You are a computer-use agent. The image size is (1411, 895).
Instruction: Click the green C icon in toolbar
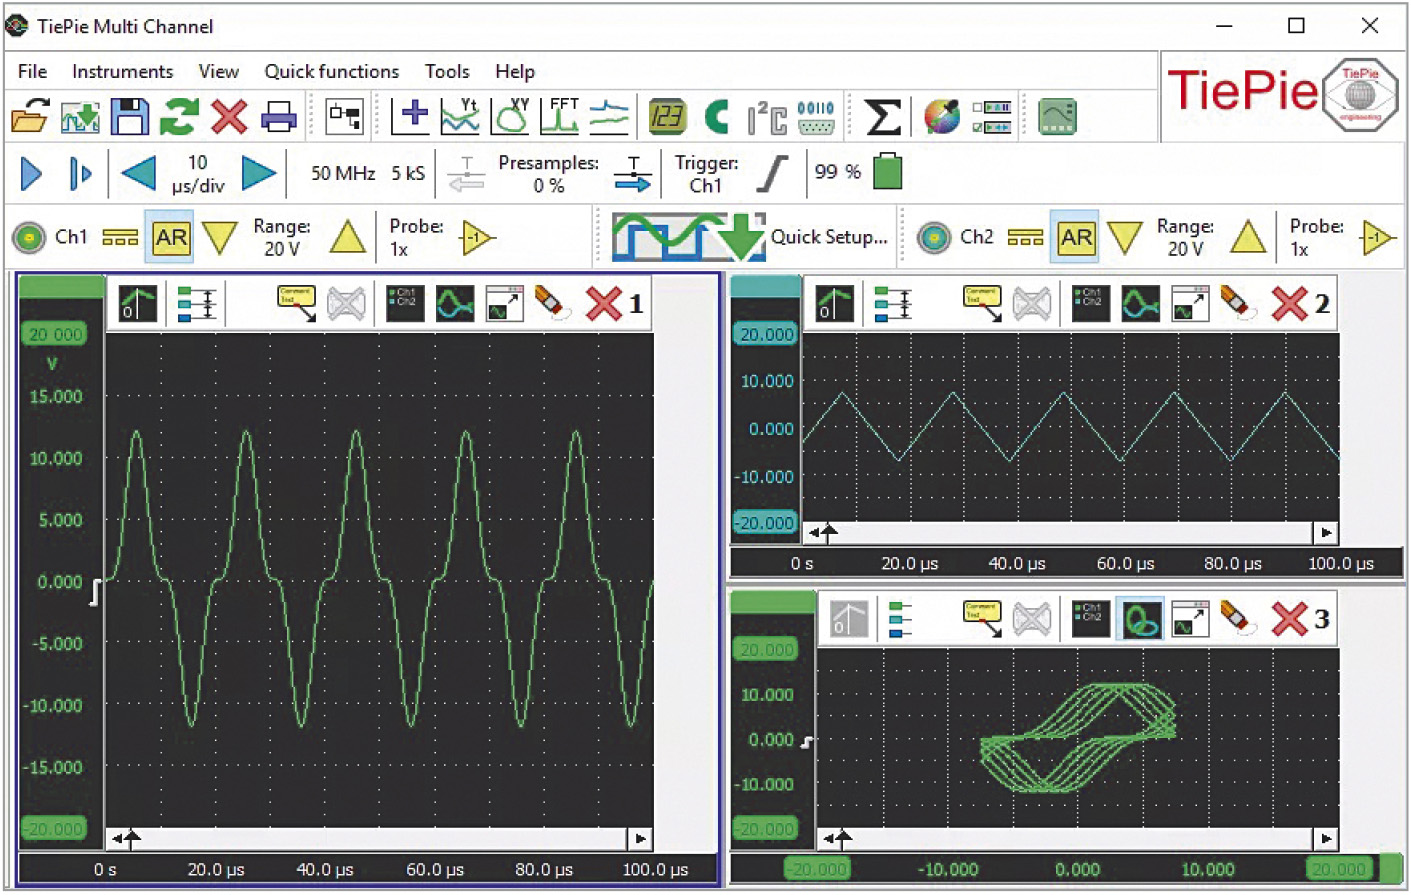pos(717,117)
